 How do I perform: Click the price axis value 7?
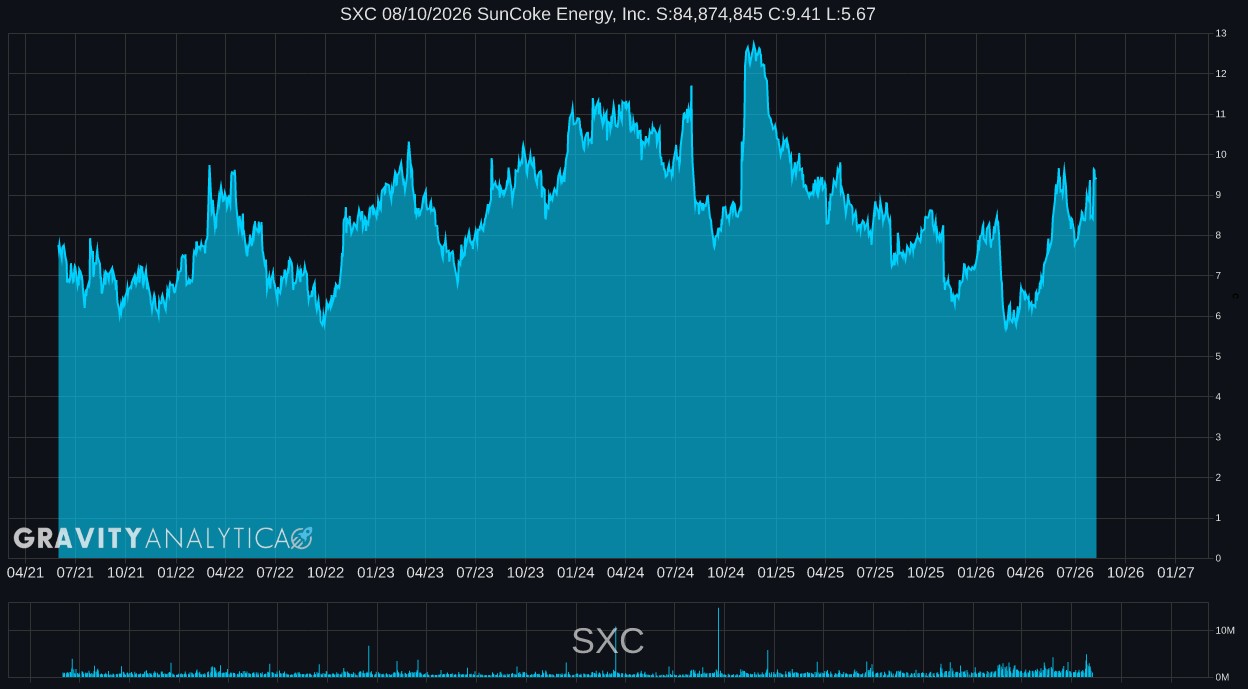pyautogui.click(x=1218, y=276)
